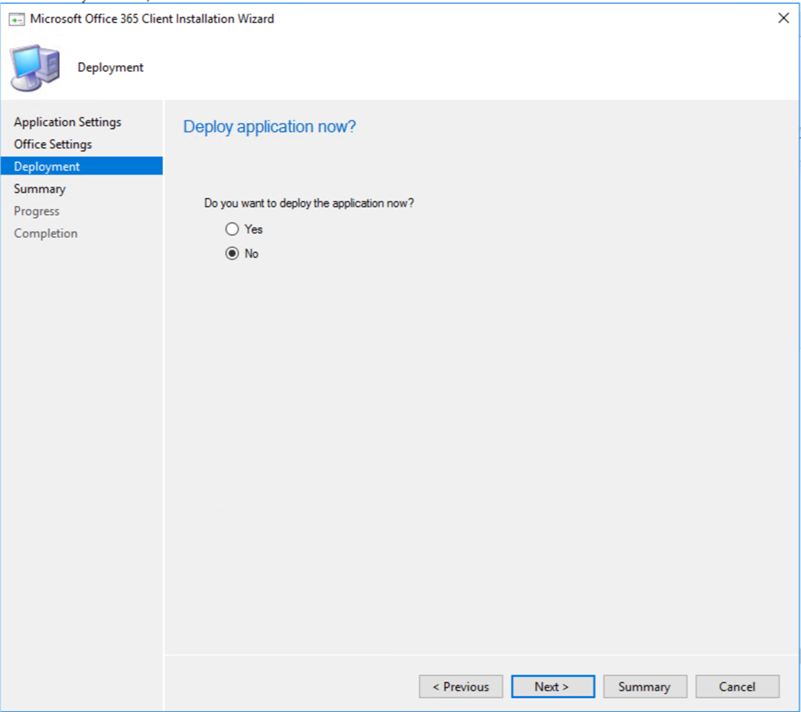The width and height of the screenshot is (801, 712).
Task: Click the 'Deployment' header label
Action: [x=110, y=67]
